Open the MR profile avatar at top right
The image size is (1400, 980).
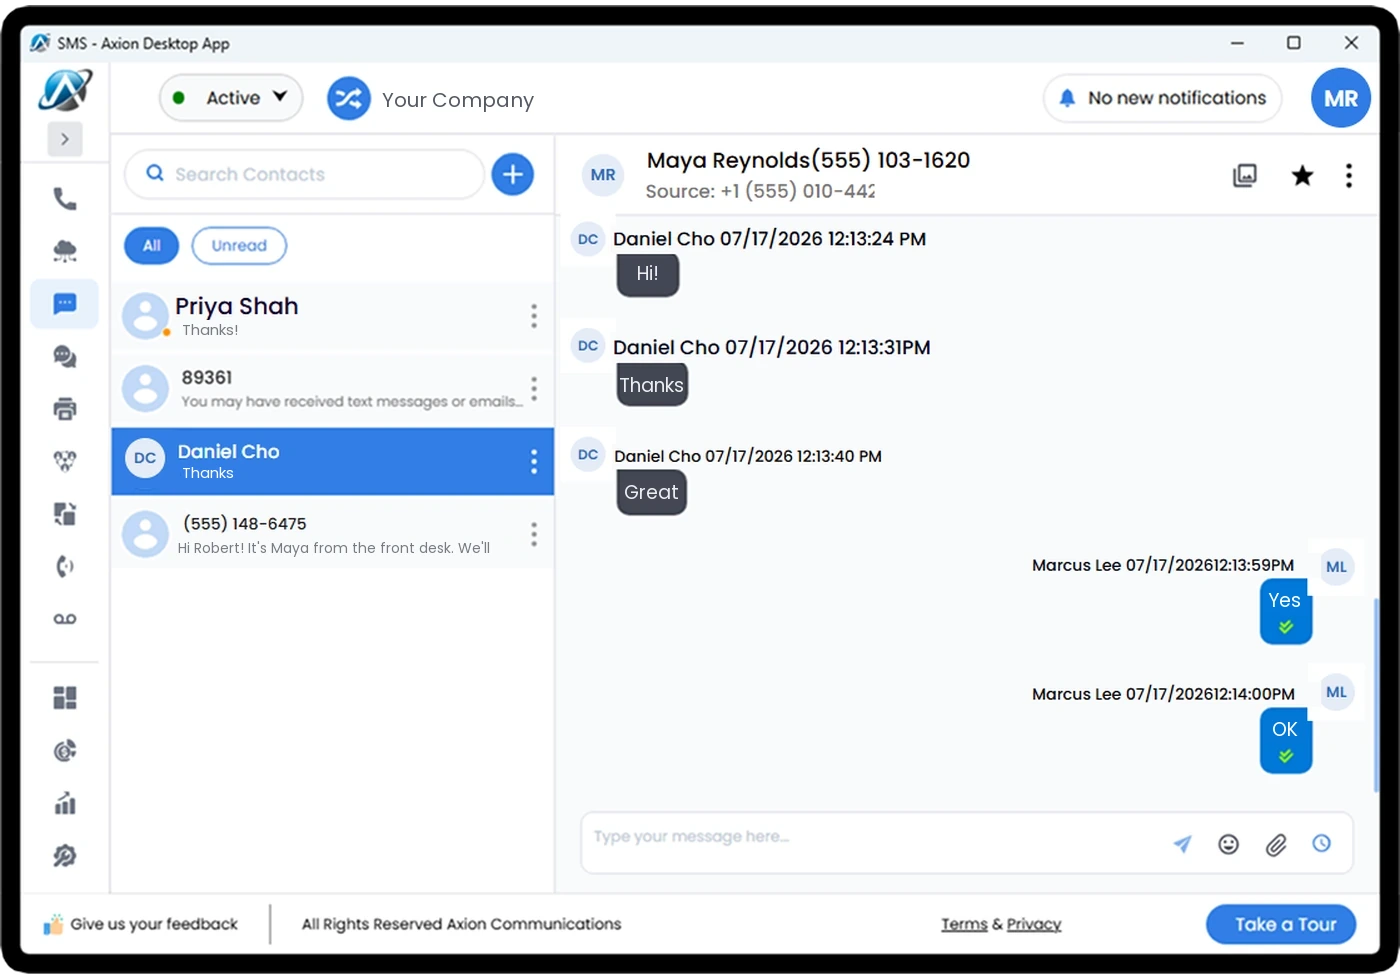point(1341,98)
